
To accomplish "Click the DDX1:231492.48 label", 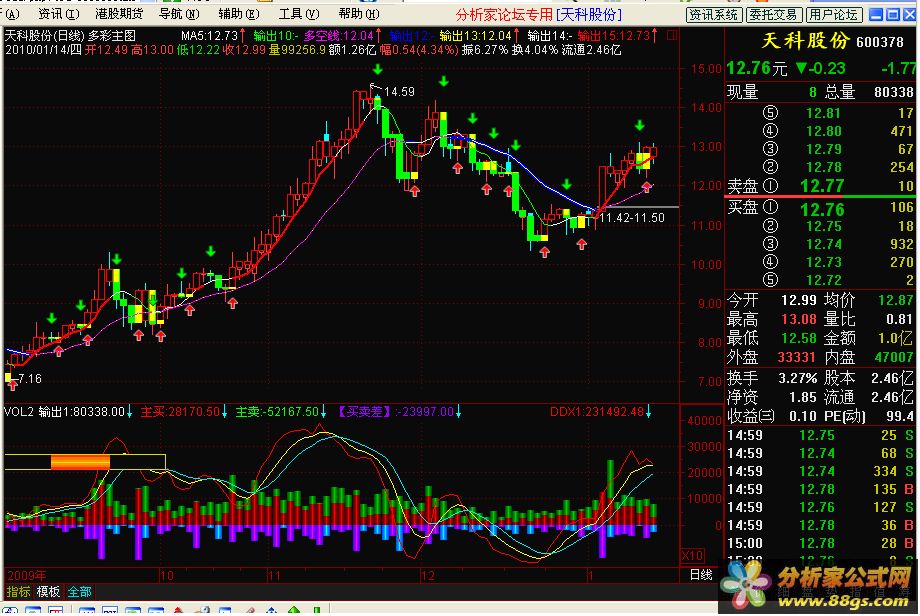I will [x=597, y=412].
